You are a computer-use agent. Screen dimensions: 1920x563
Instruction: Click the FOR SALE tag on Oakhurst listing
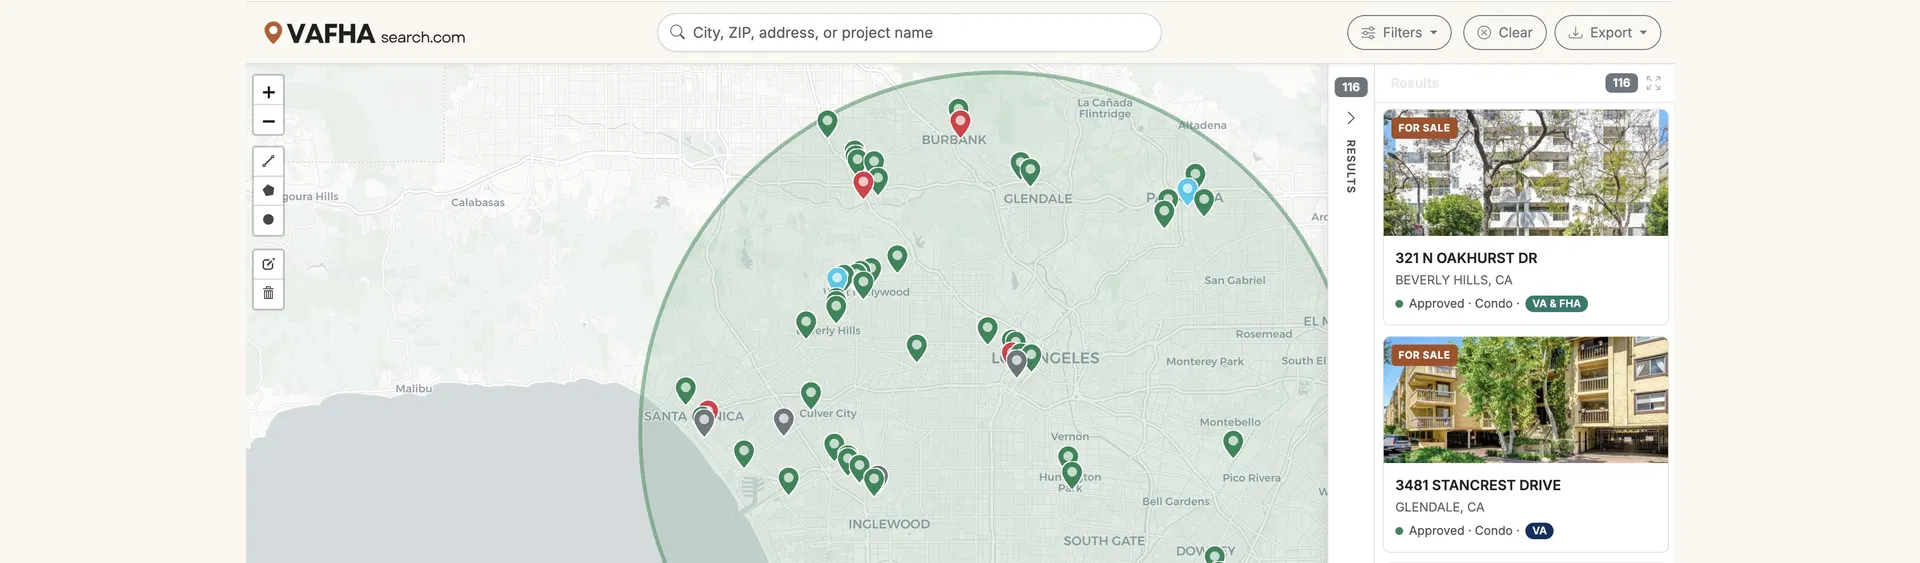[x=1423, y=128]
